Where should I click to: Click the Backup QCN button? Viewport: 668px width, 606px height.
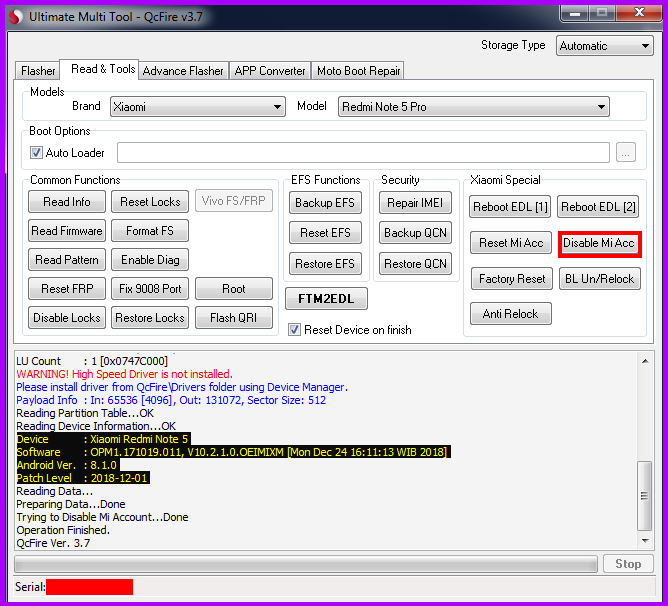(415, 233)
